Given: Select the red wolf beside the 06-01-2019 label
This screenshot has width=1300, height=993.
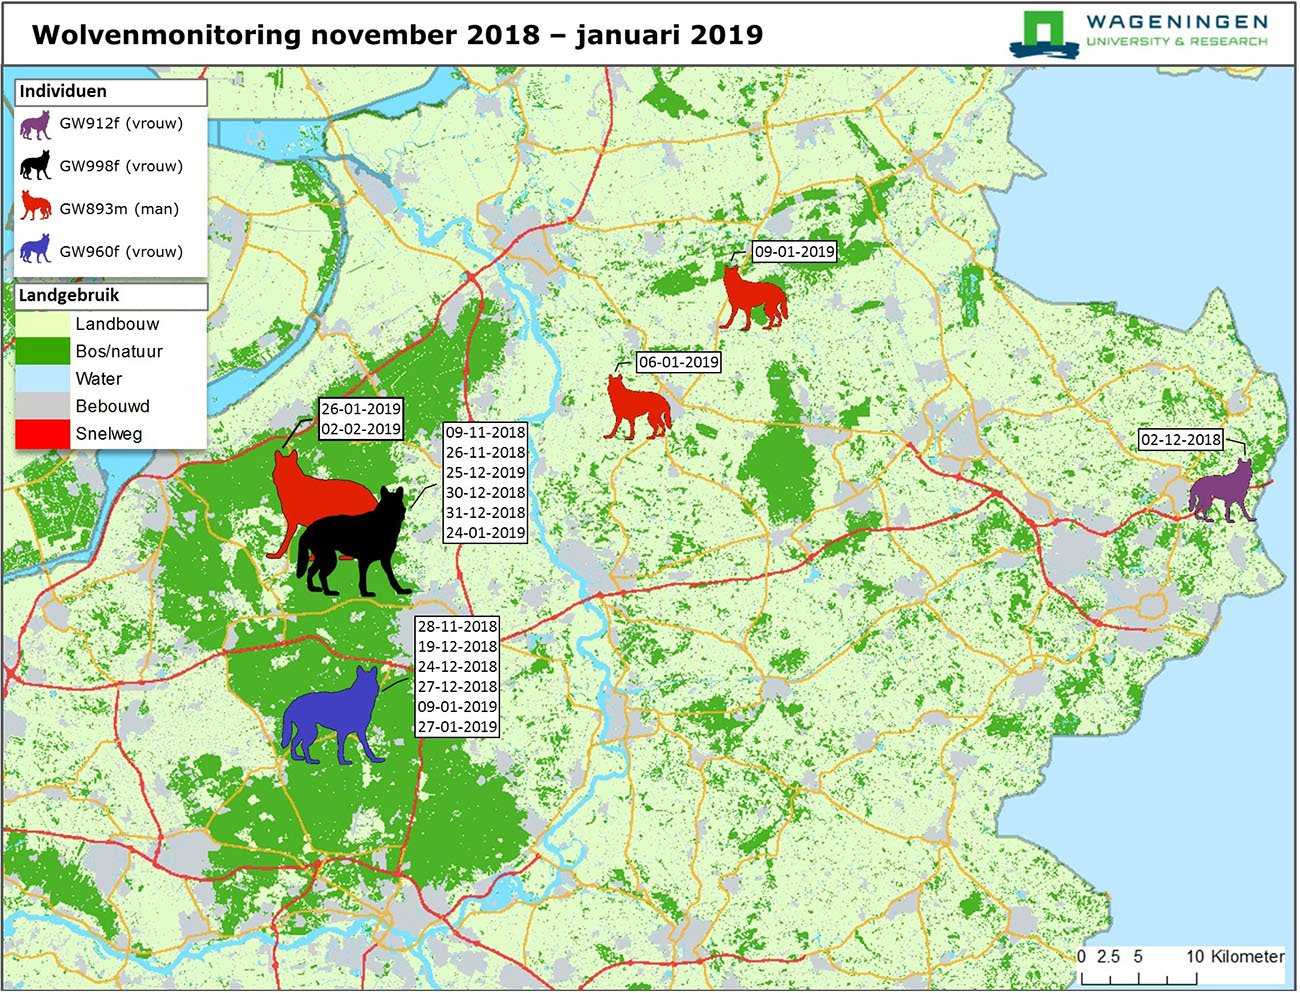Looking at the screenshot, I should click(637, 408).
